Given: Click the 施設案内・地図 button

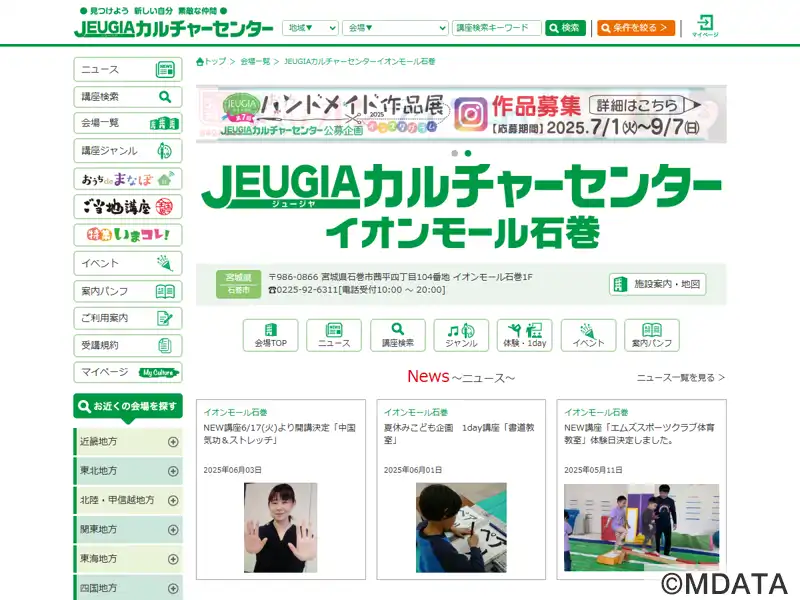Looking at the screenshot, I should (x=657, y=284).
